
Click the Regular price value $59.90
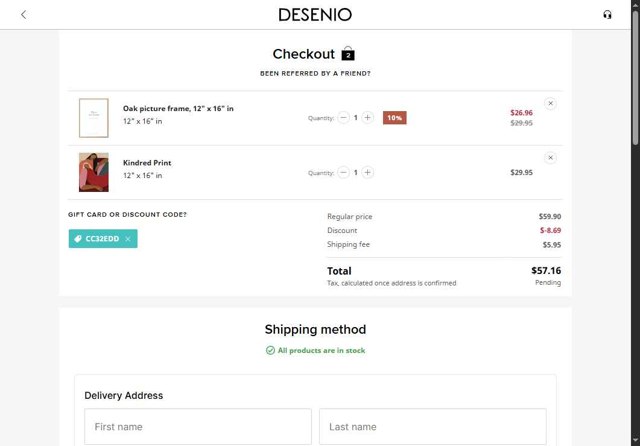coord(549,216)
